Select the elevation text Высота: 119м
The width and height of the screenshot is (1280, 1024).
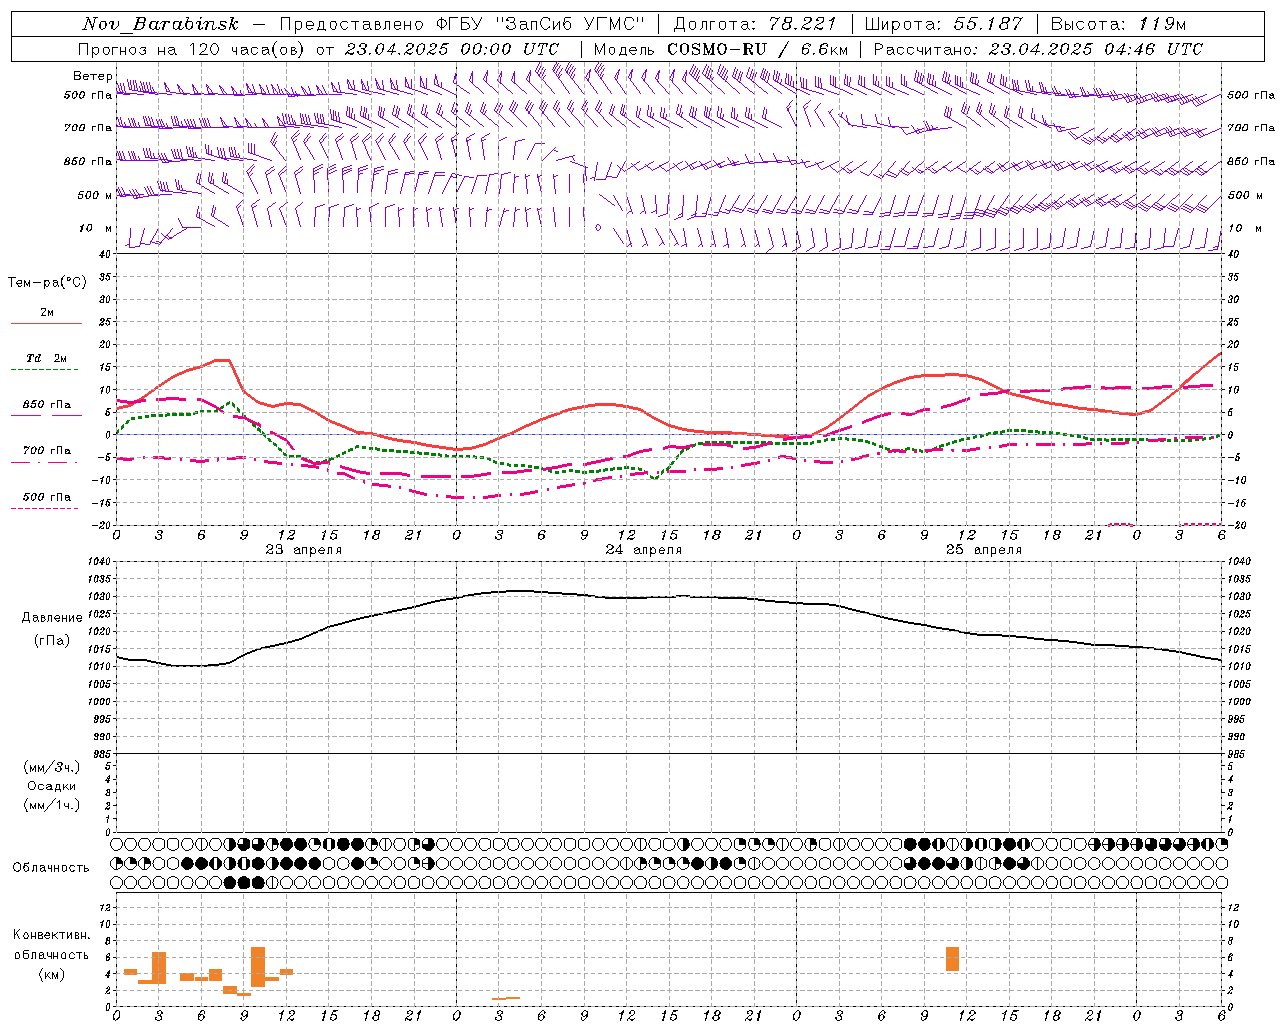[1119, 24]
